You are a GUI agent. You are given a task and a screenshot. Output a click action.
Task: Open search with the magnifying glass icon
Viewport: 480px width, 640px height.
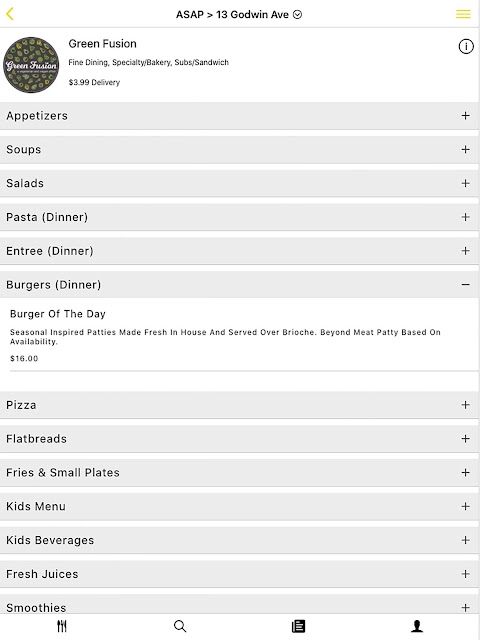(x=180, y=626)
